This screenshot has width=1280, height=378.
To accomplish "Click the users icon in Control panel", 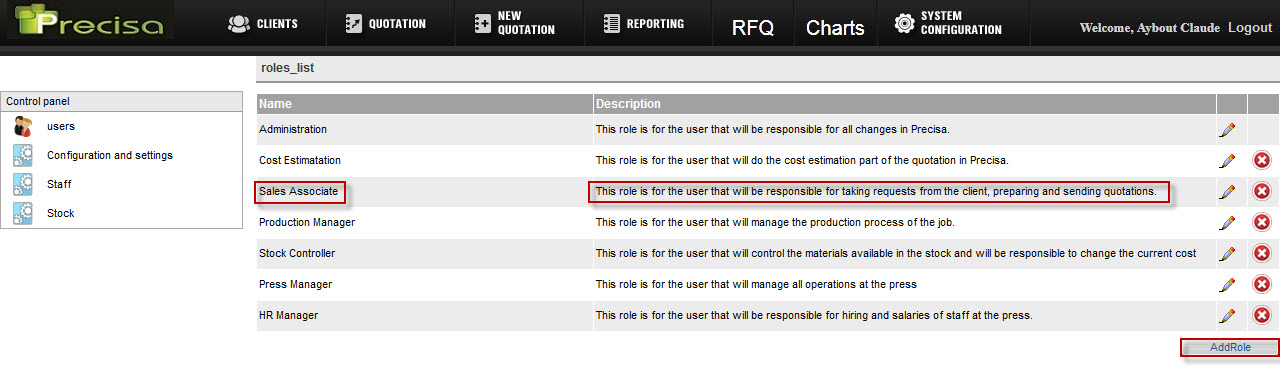I will 23,127.
